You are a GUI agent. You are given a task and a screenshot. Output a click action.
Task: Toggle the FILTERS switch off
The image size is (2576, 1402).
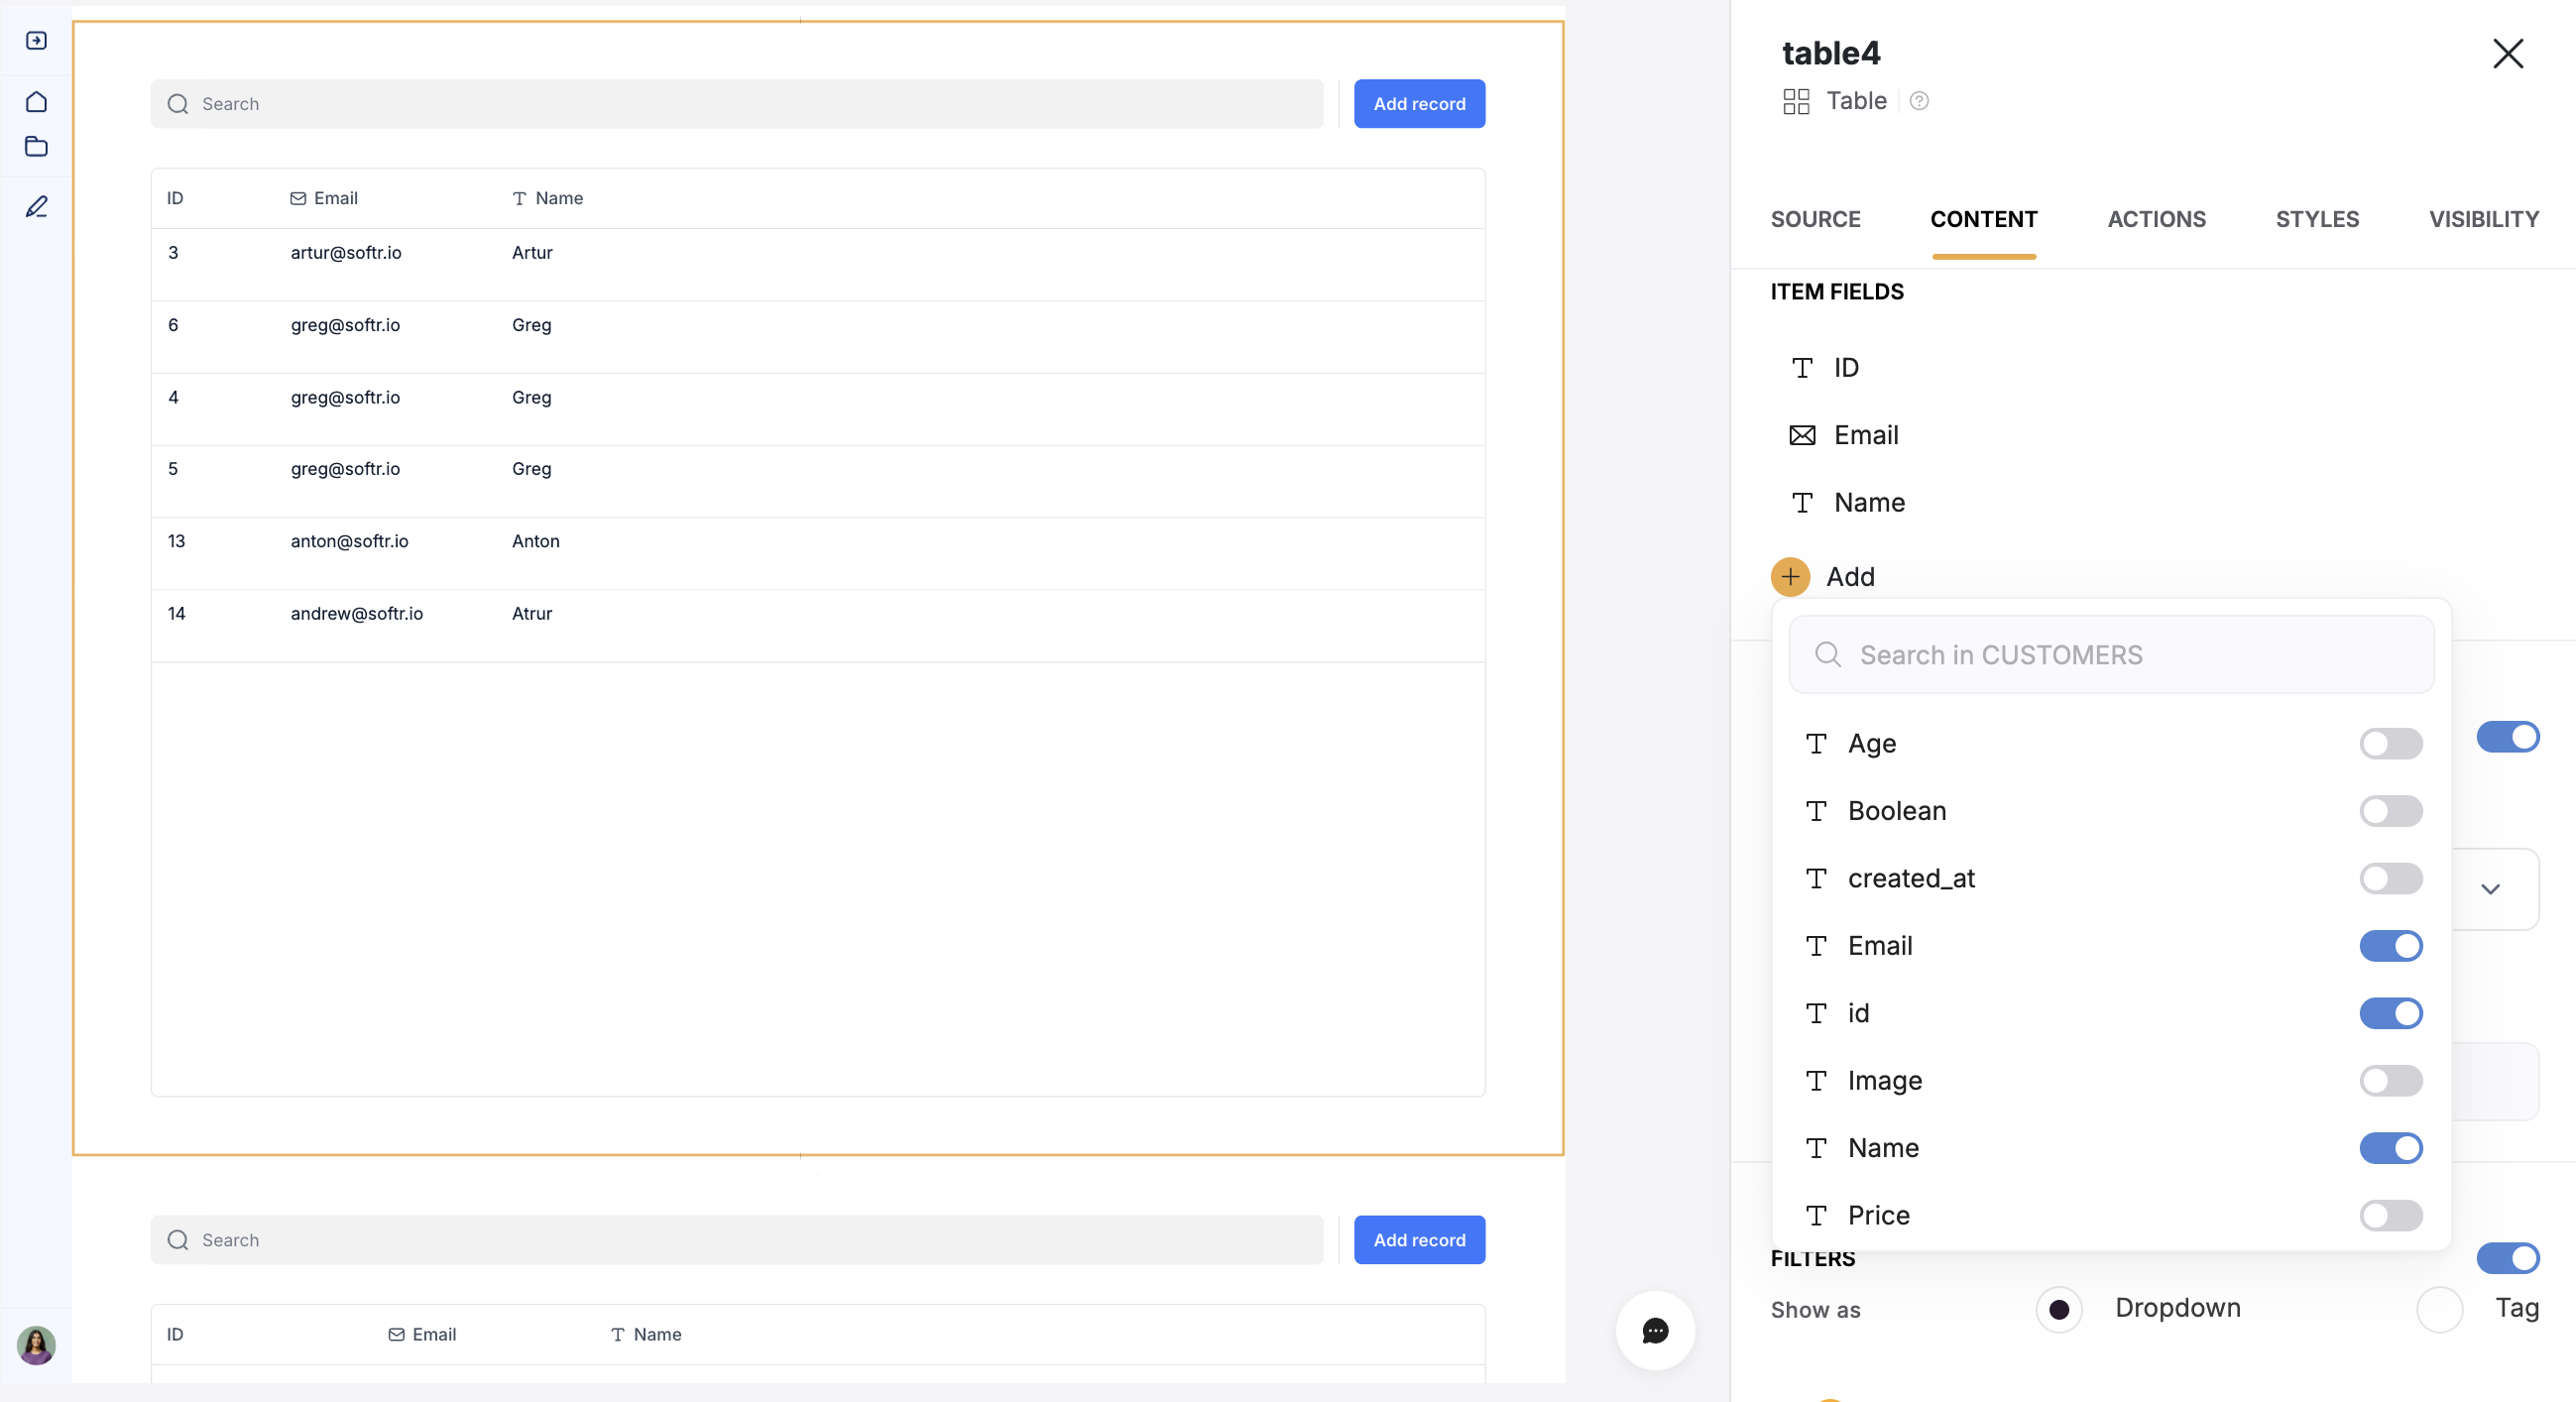(2507, 1258)
